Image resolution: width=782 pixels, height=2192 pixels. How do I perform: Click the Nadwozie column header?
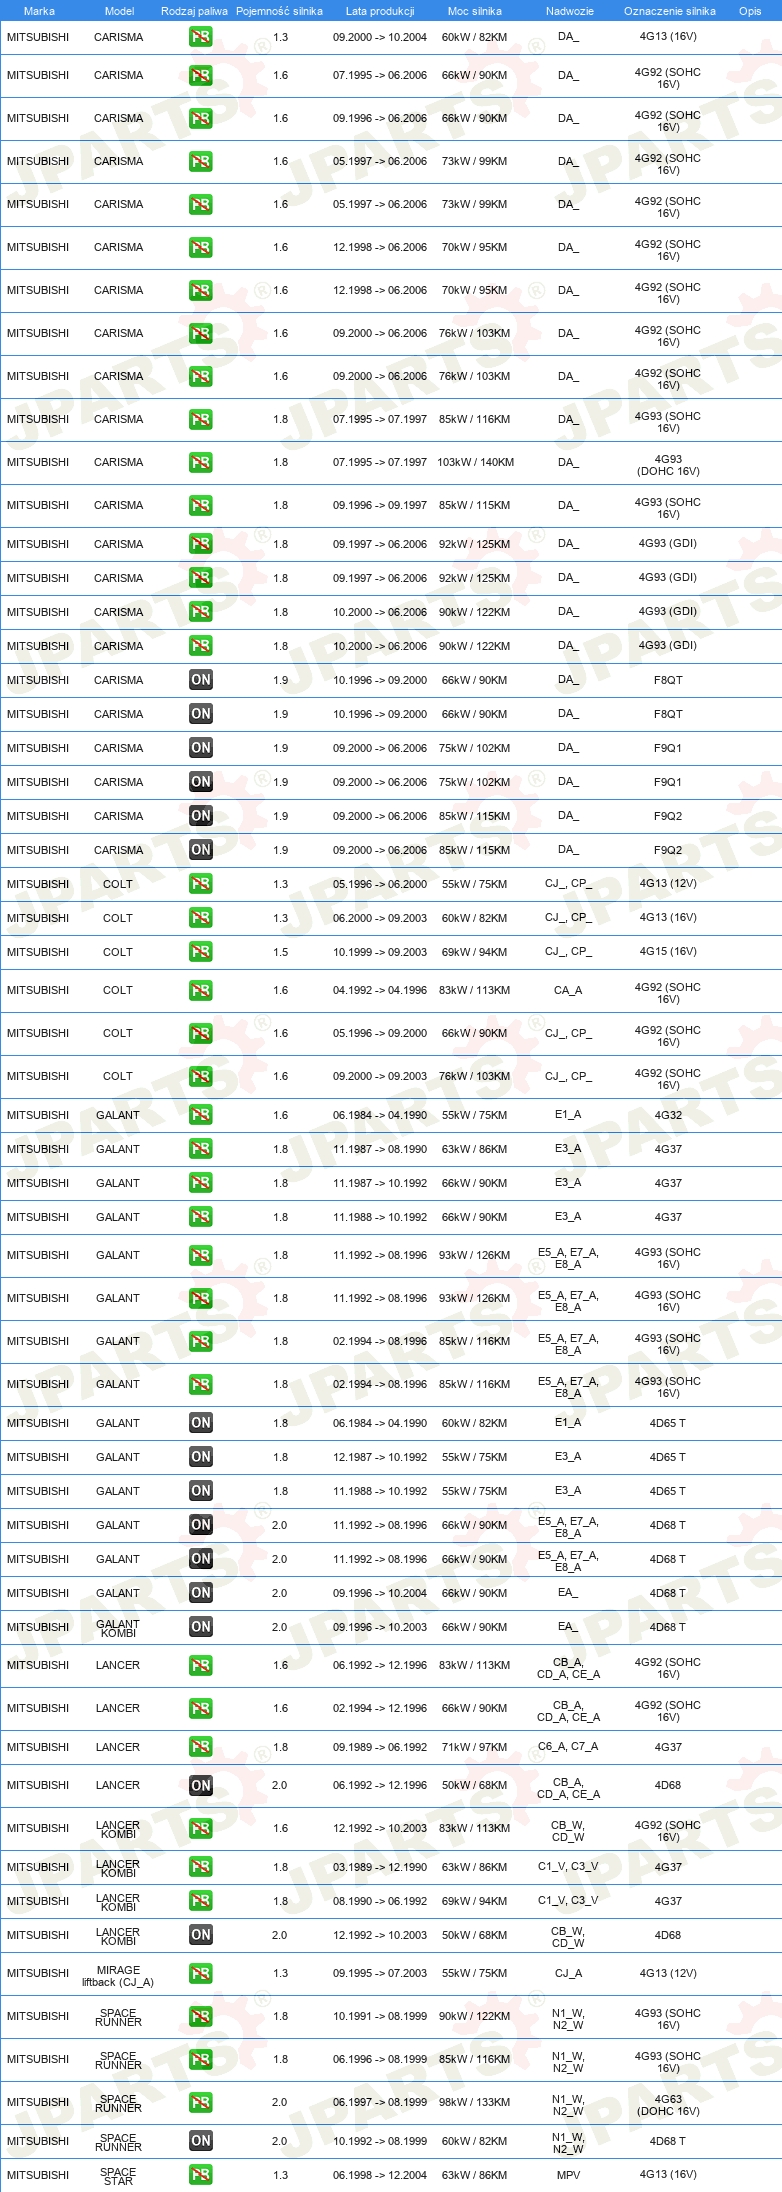click(570, 11)
